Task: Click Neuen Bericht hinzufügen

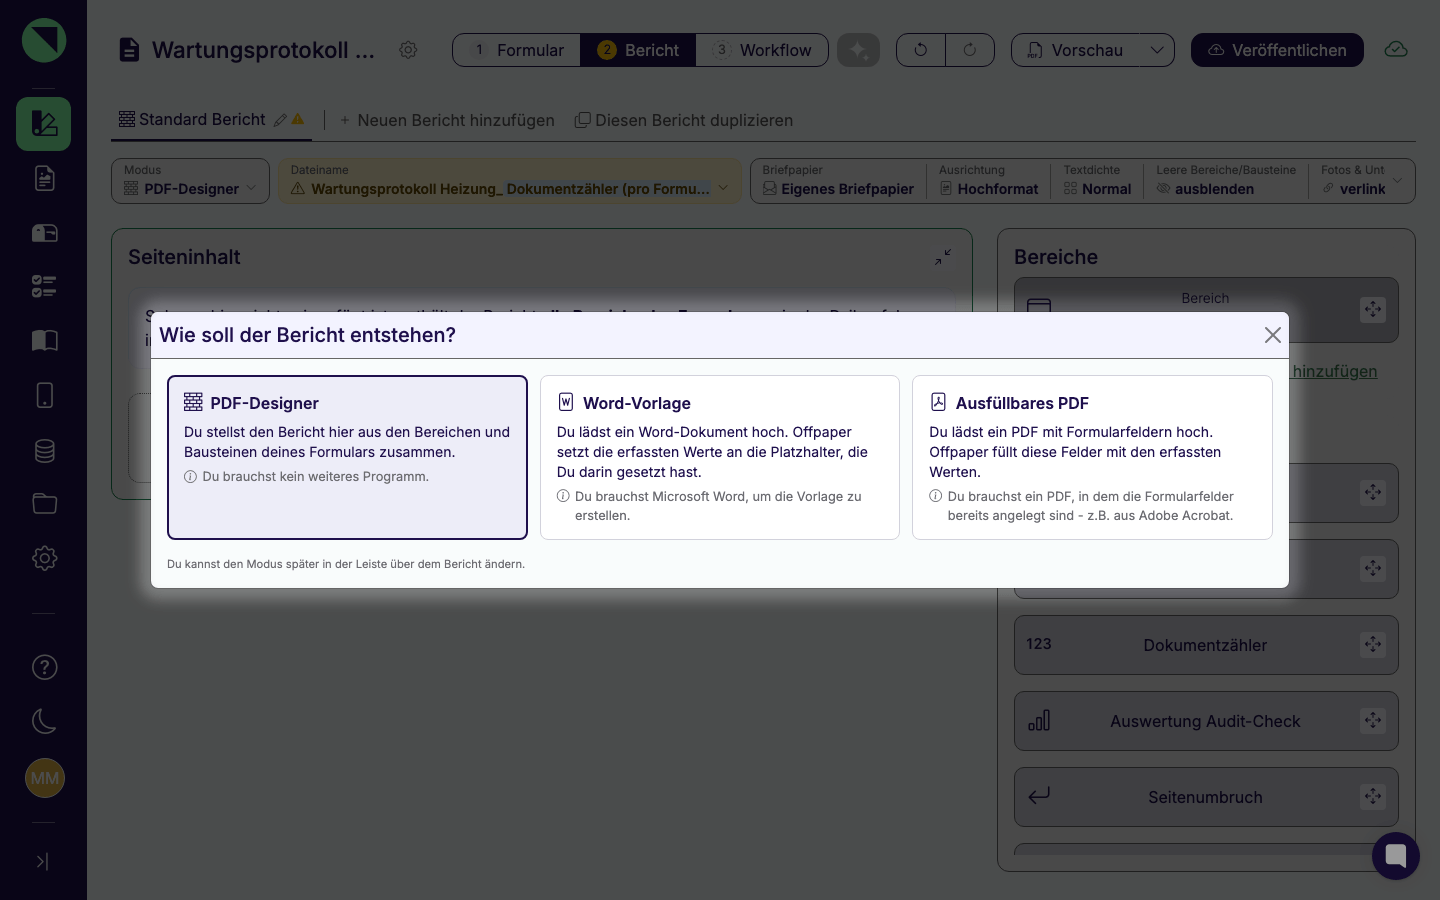Action: tap(446, 120)
